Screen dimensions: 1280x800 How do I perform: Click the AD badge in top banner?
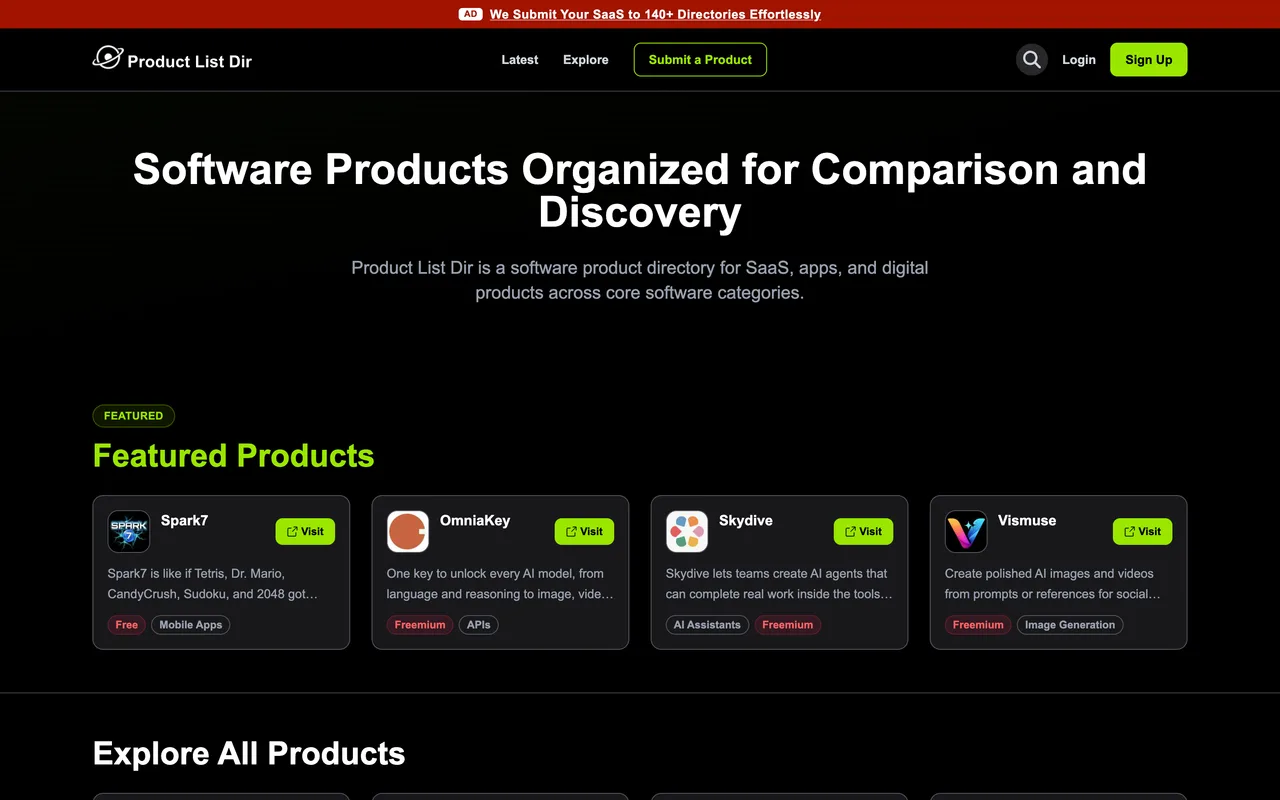coord(470,14)
